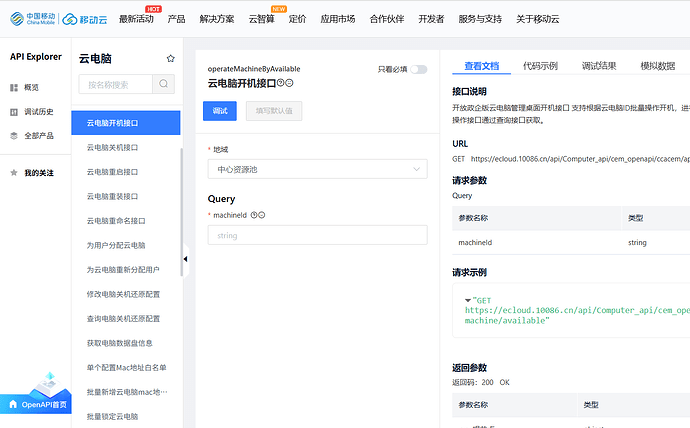The image size is (690, 428).
Task: Click the 全部产品 stack icon
Action: pyautogui.click(x=14, y=136)
